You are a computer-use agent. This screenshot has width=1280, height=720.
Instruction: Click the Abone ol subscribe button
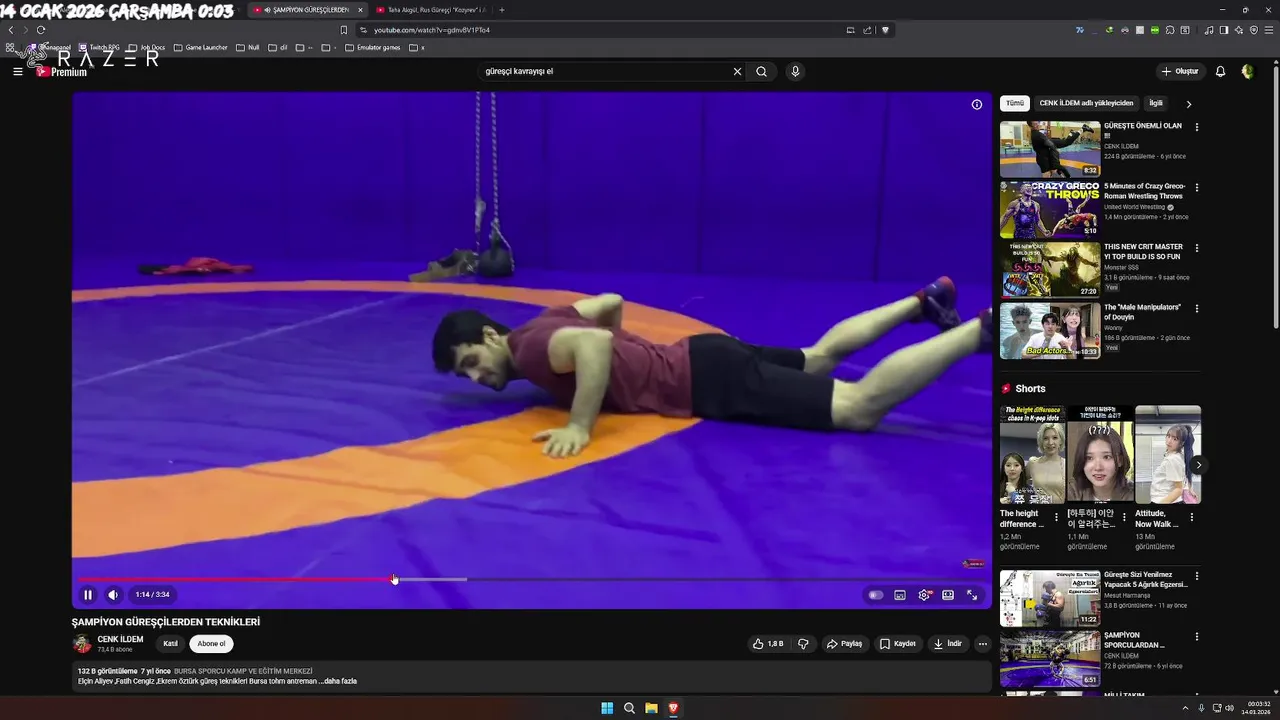pos(211,644)
